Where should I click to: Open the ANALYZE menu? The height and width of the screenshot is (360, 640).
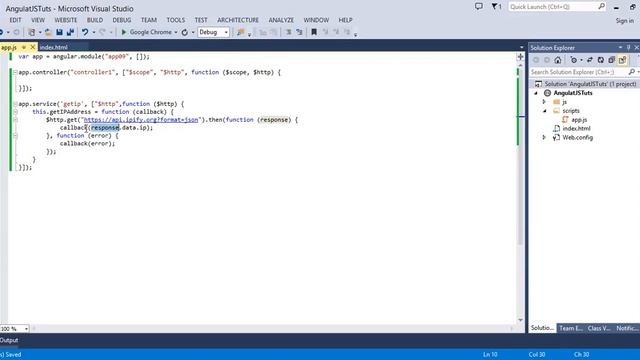click(281, 20)
